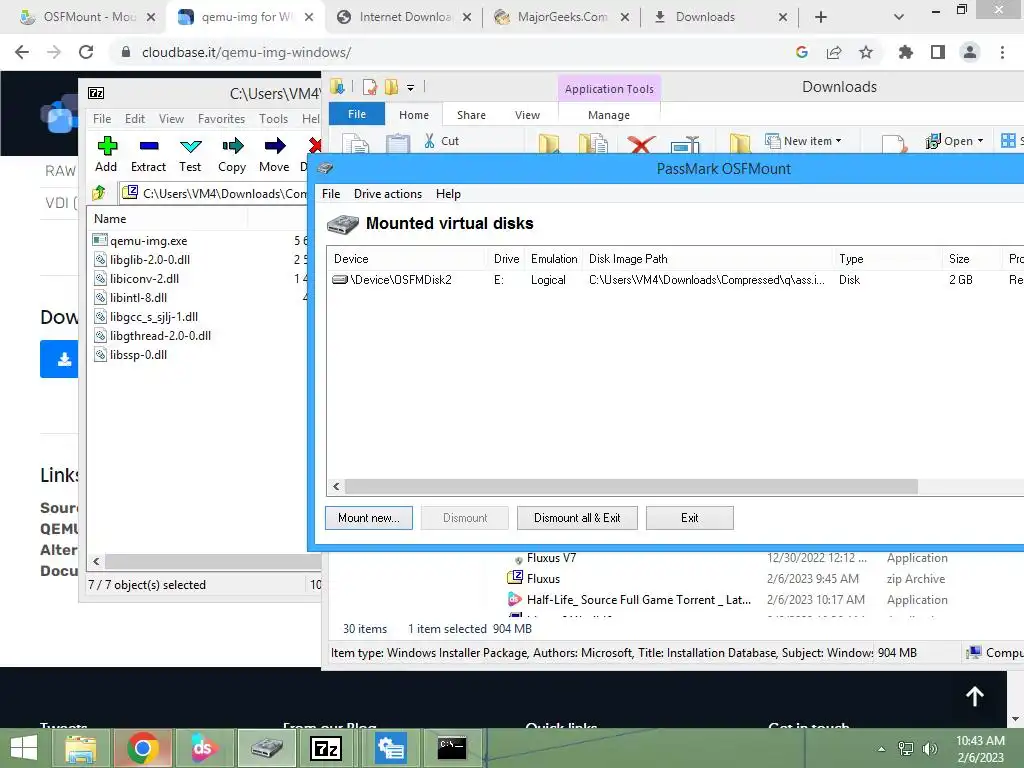Open Windows Start button
The width and height of the screenshot is (1024, 768).
click(24, 748)
